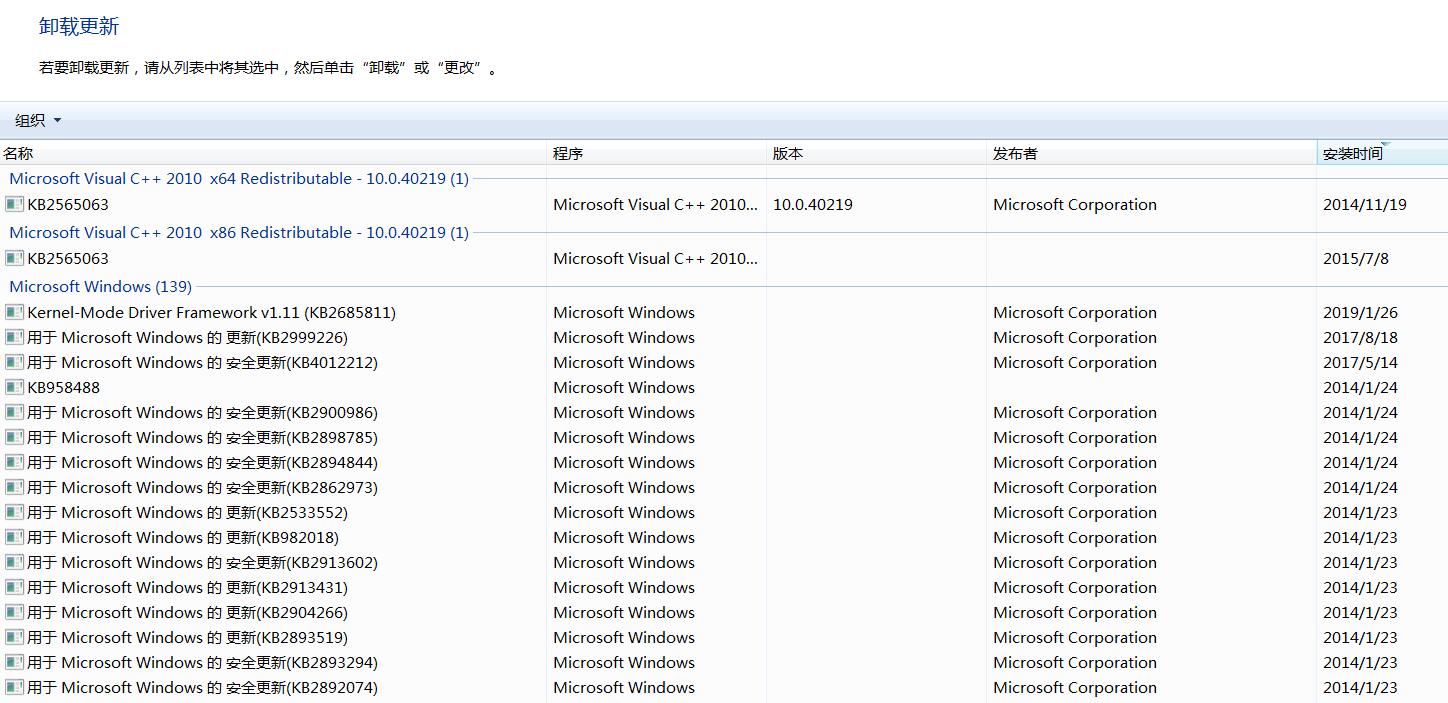Click the update icon for KB2900986
1448x703 pixels.
(x=14, y=412)
